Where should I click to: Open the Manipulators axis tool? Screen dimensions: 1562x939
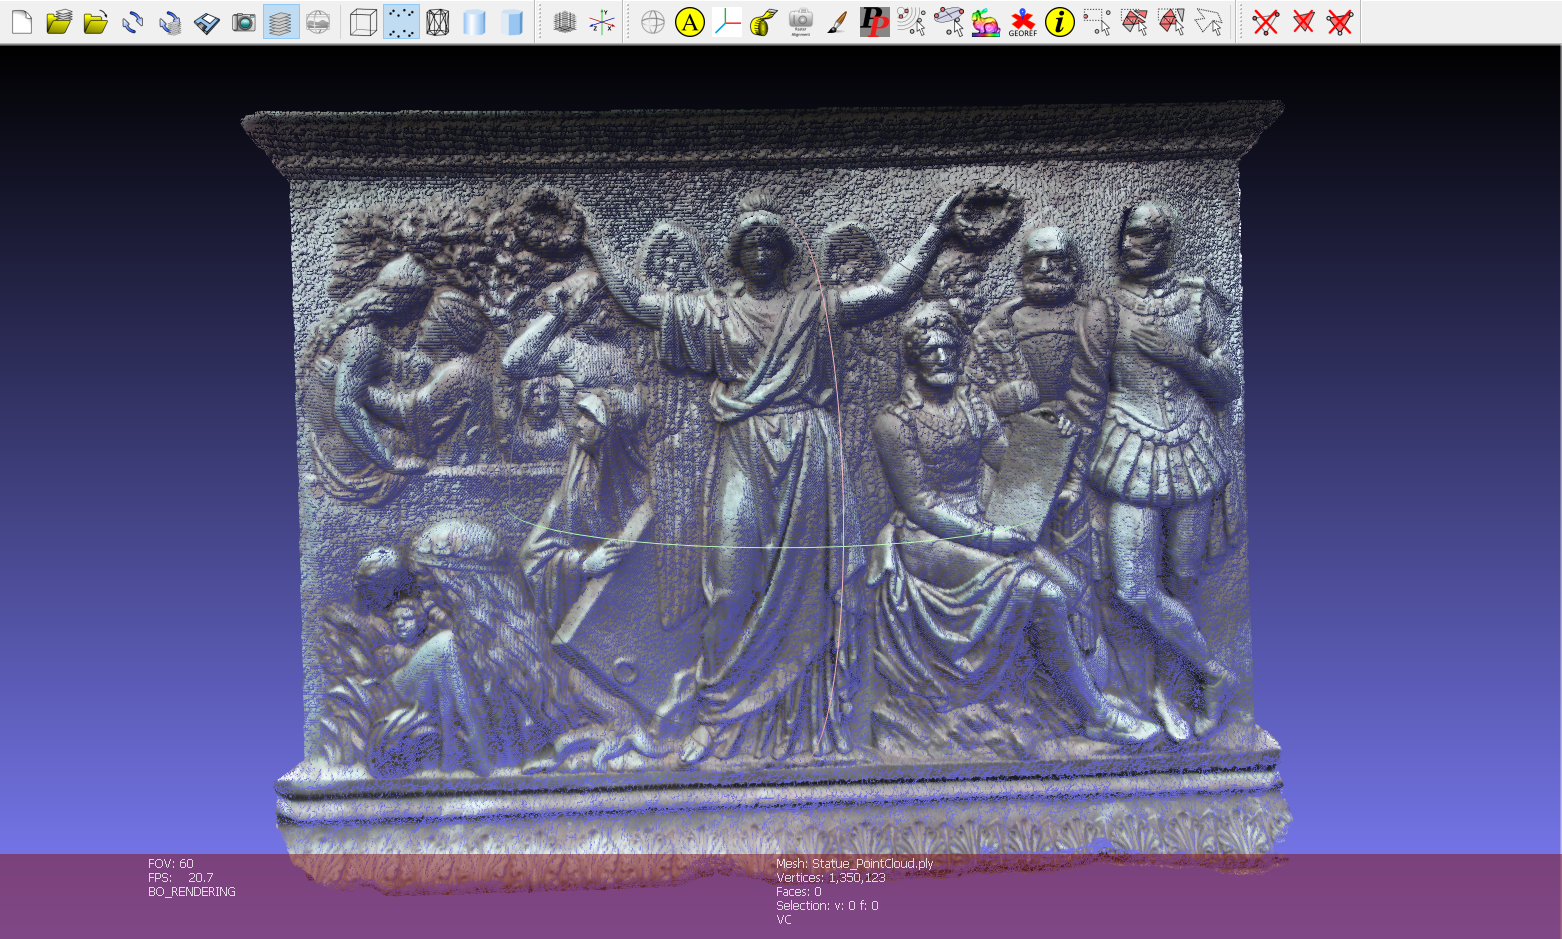coord(727,22)
